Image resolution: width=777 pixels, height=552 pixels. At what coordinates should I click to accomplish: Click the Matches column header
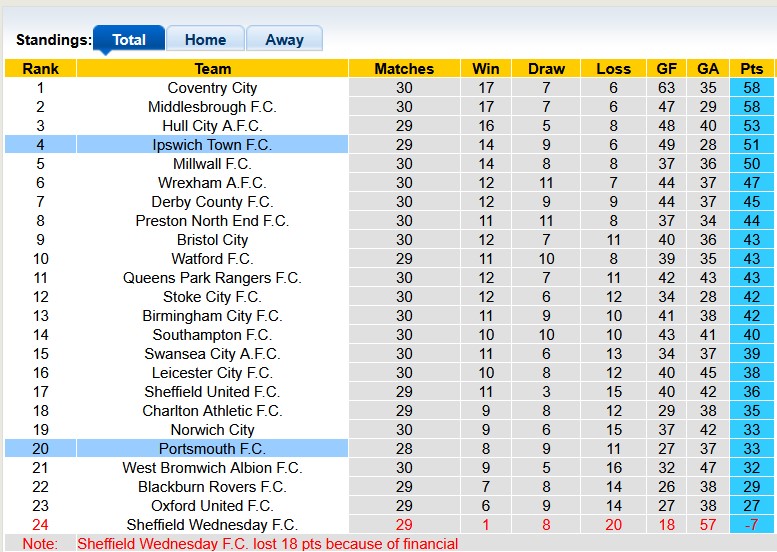[x=404, y=69]
